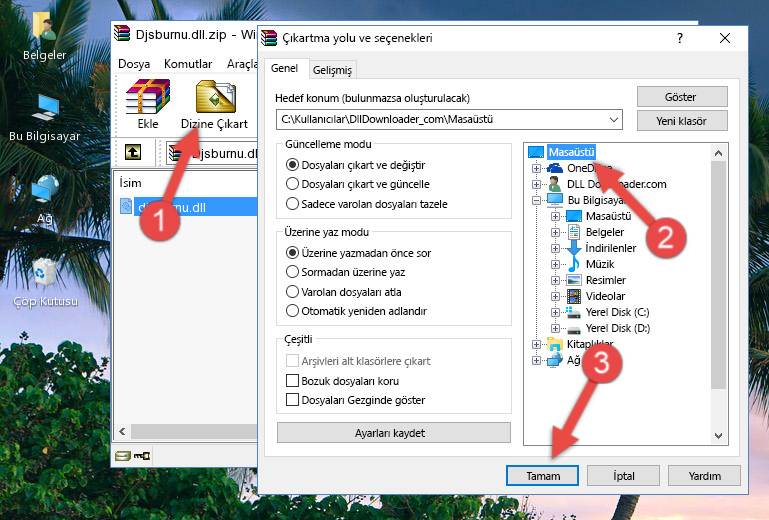Open Belgeler desktop shortcut
Screen dimensions: 769x520
(44, 36)
